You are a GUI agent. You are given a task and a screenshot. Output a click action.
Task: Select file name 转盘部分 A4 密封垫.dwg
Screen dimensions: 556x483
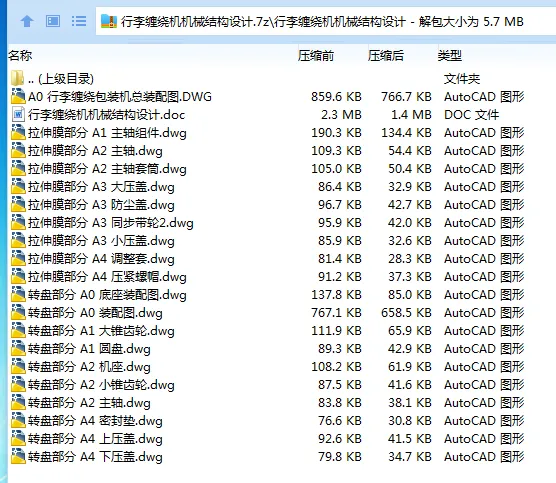pos(95,421)
